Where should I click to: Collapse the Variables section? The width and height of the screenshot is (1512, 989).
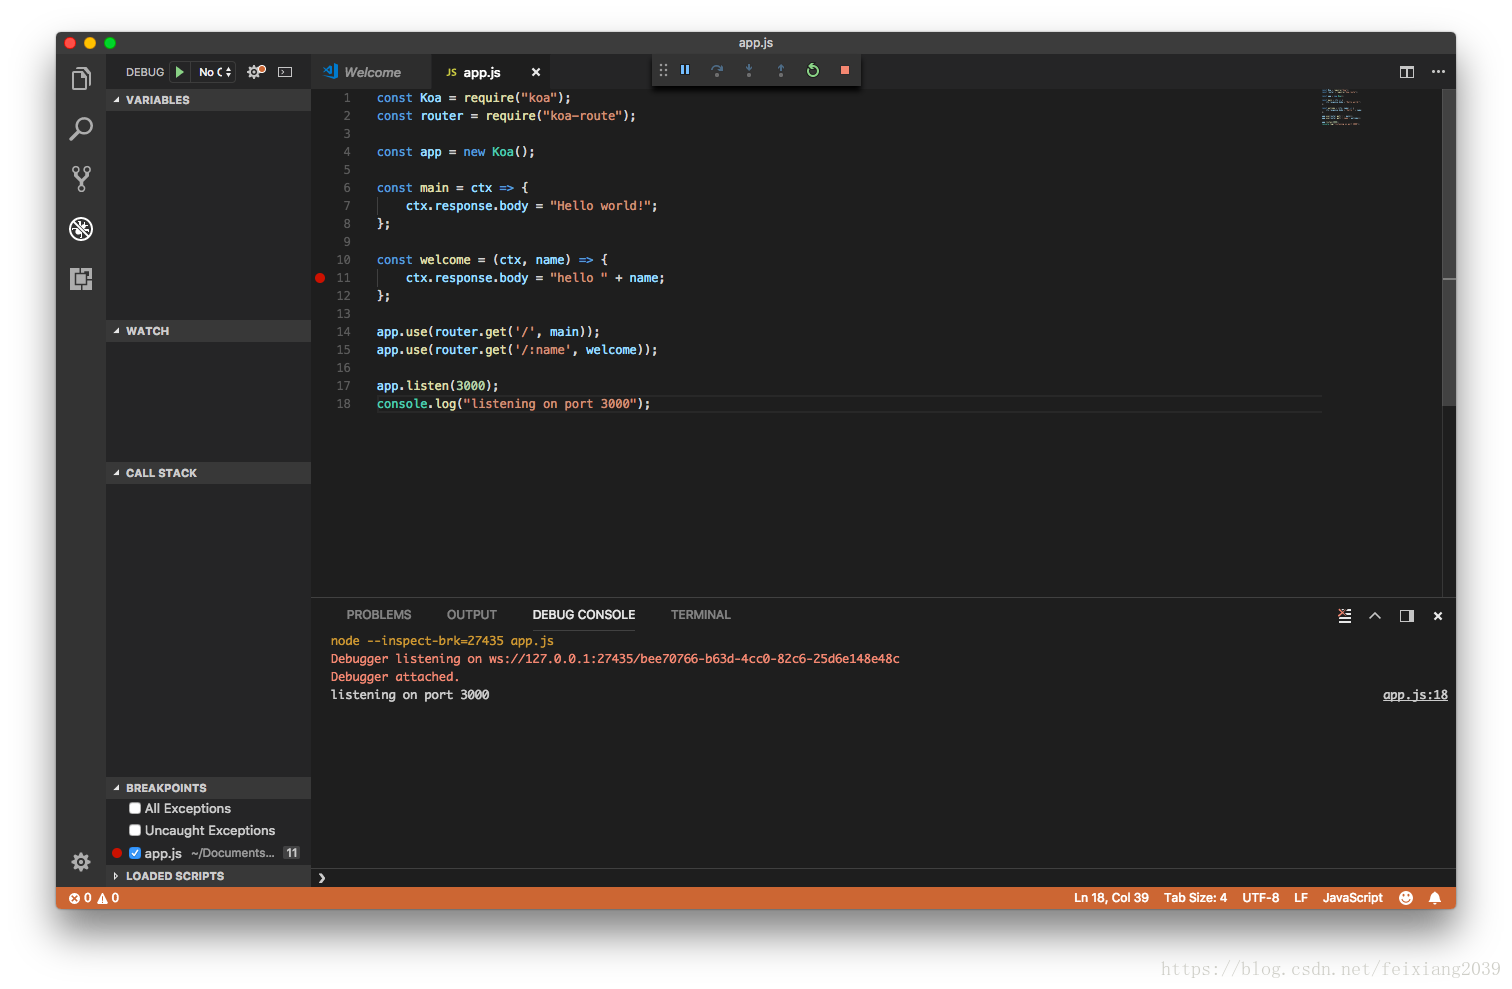coord(157,100)
